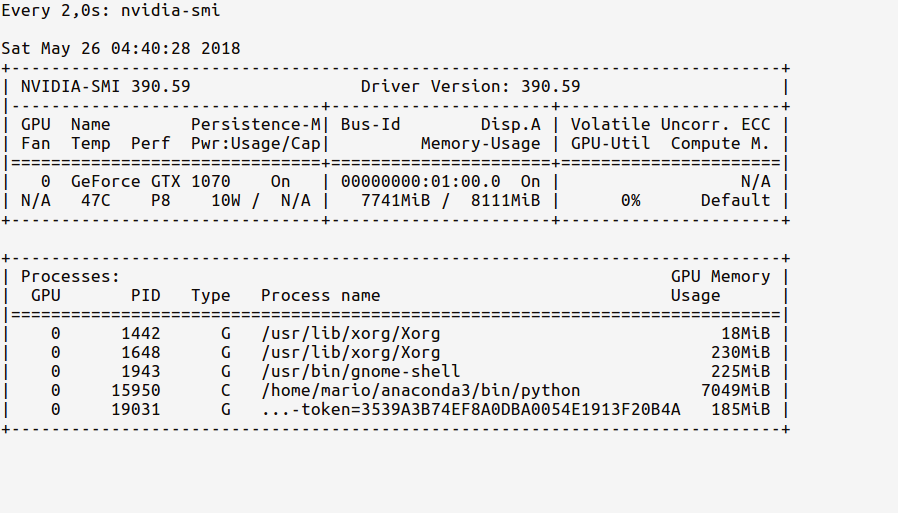Click the performance state 'P8'

pyautogui.click(x=160, y=200)
